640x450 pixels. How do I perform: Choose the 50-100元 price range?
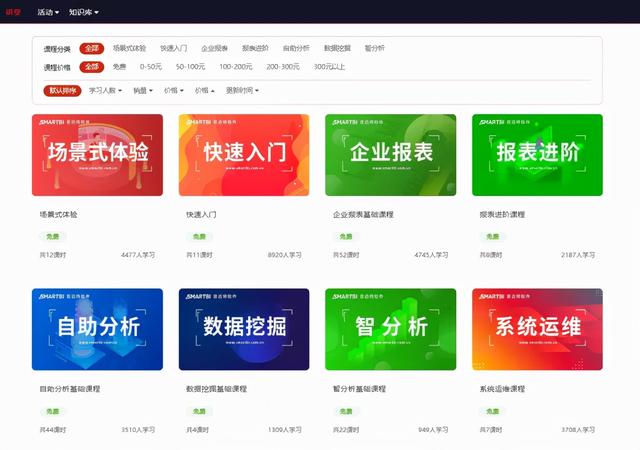[x=190, y=67]
